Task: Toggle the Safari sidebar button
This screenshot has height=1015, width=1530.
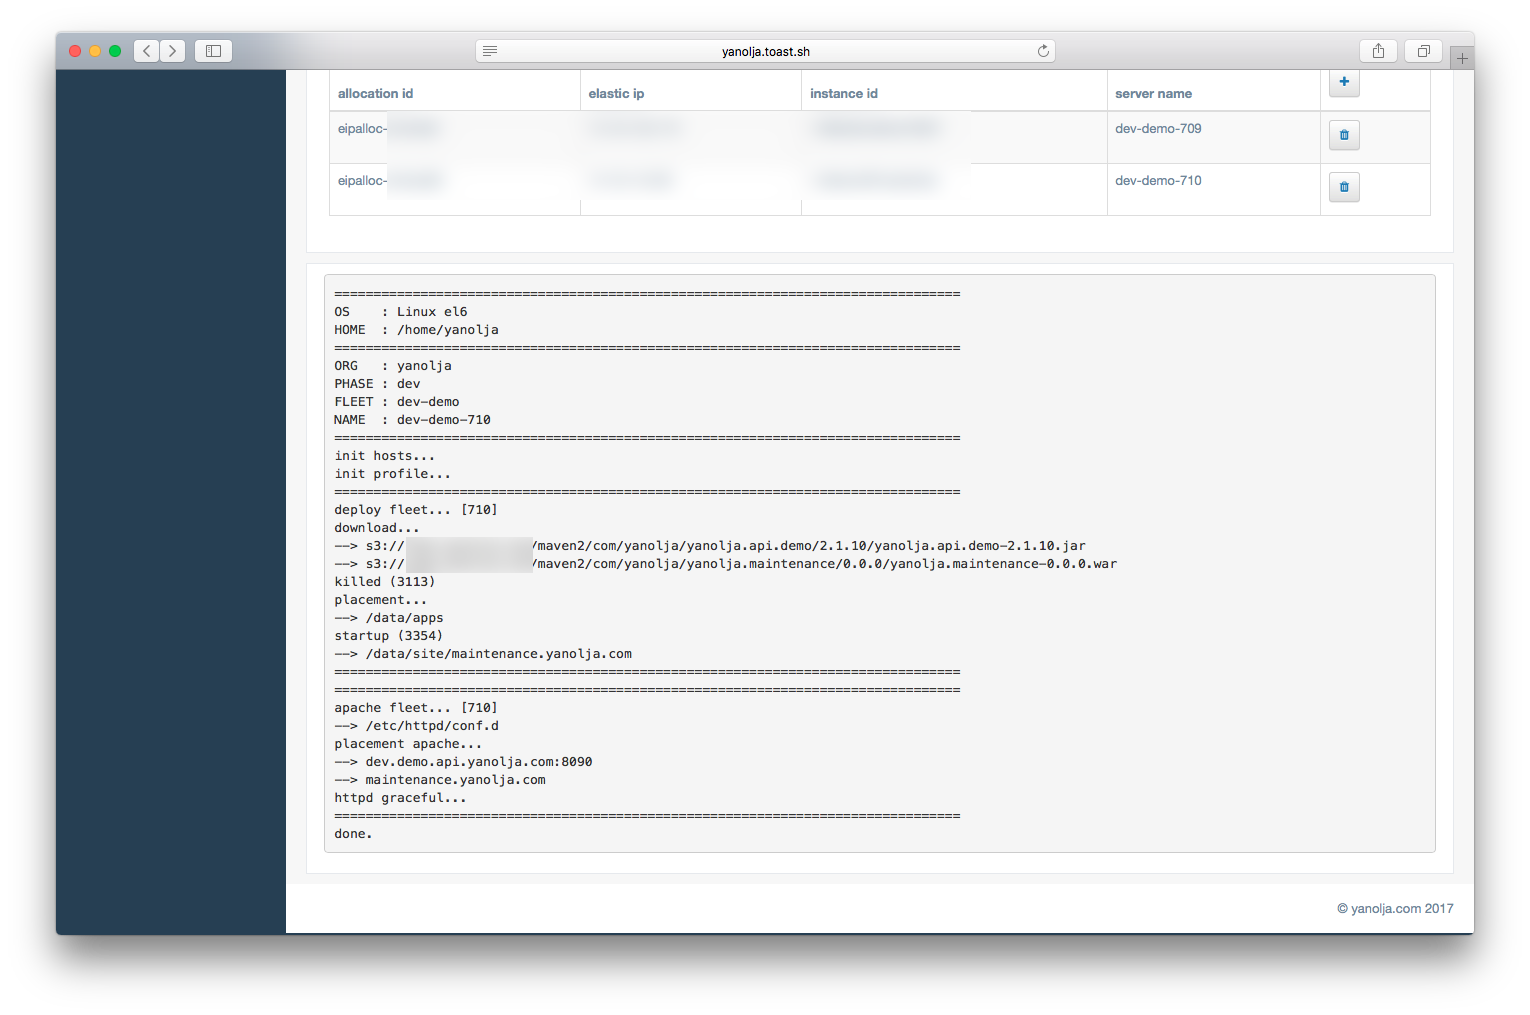Action: (x=213, y=51)
